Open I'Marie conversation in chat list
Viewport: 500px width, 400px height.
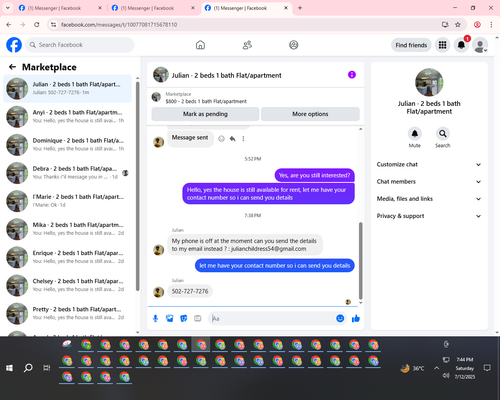67,201
